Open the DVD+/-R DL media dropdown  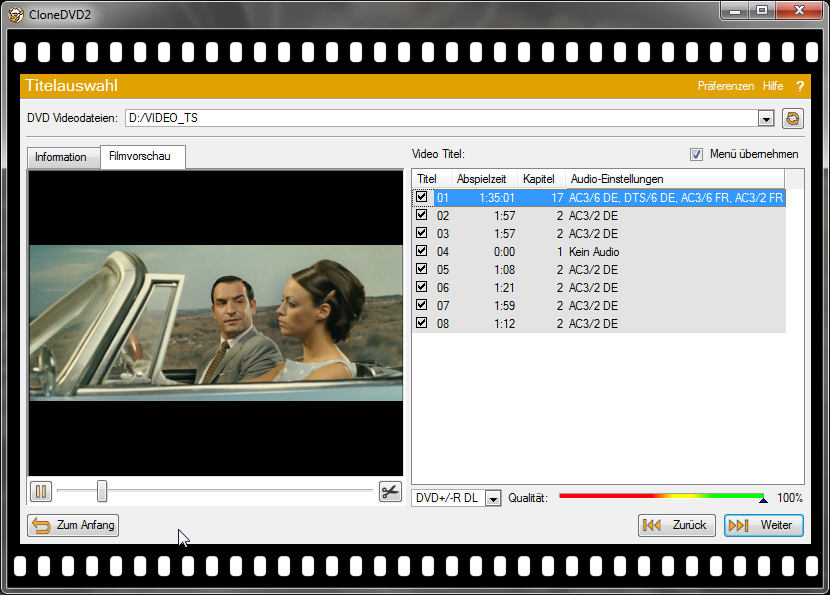(493, 498)
